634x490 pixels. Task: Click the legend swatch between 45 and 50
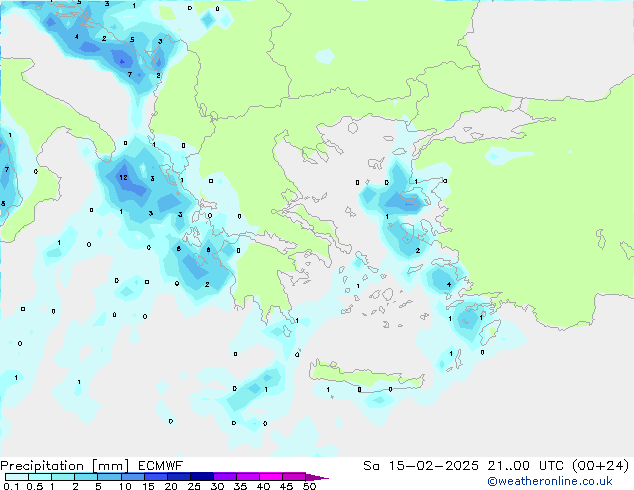(x=294, y=477)
